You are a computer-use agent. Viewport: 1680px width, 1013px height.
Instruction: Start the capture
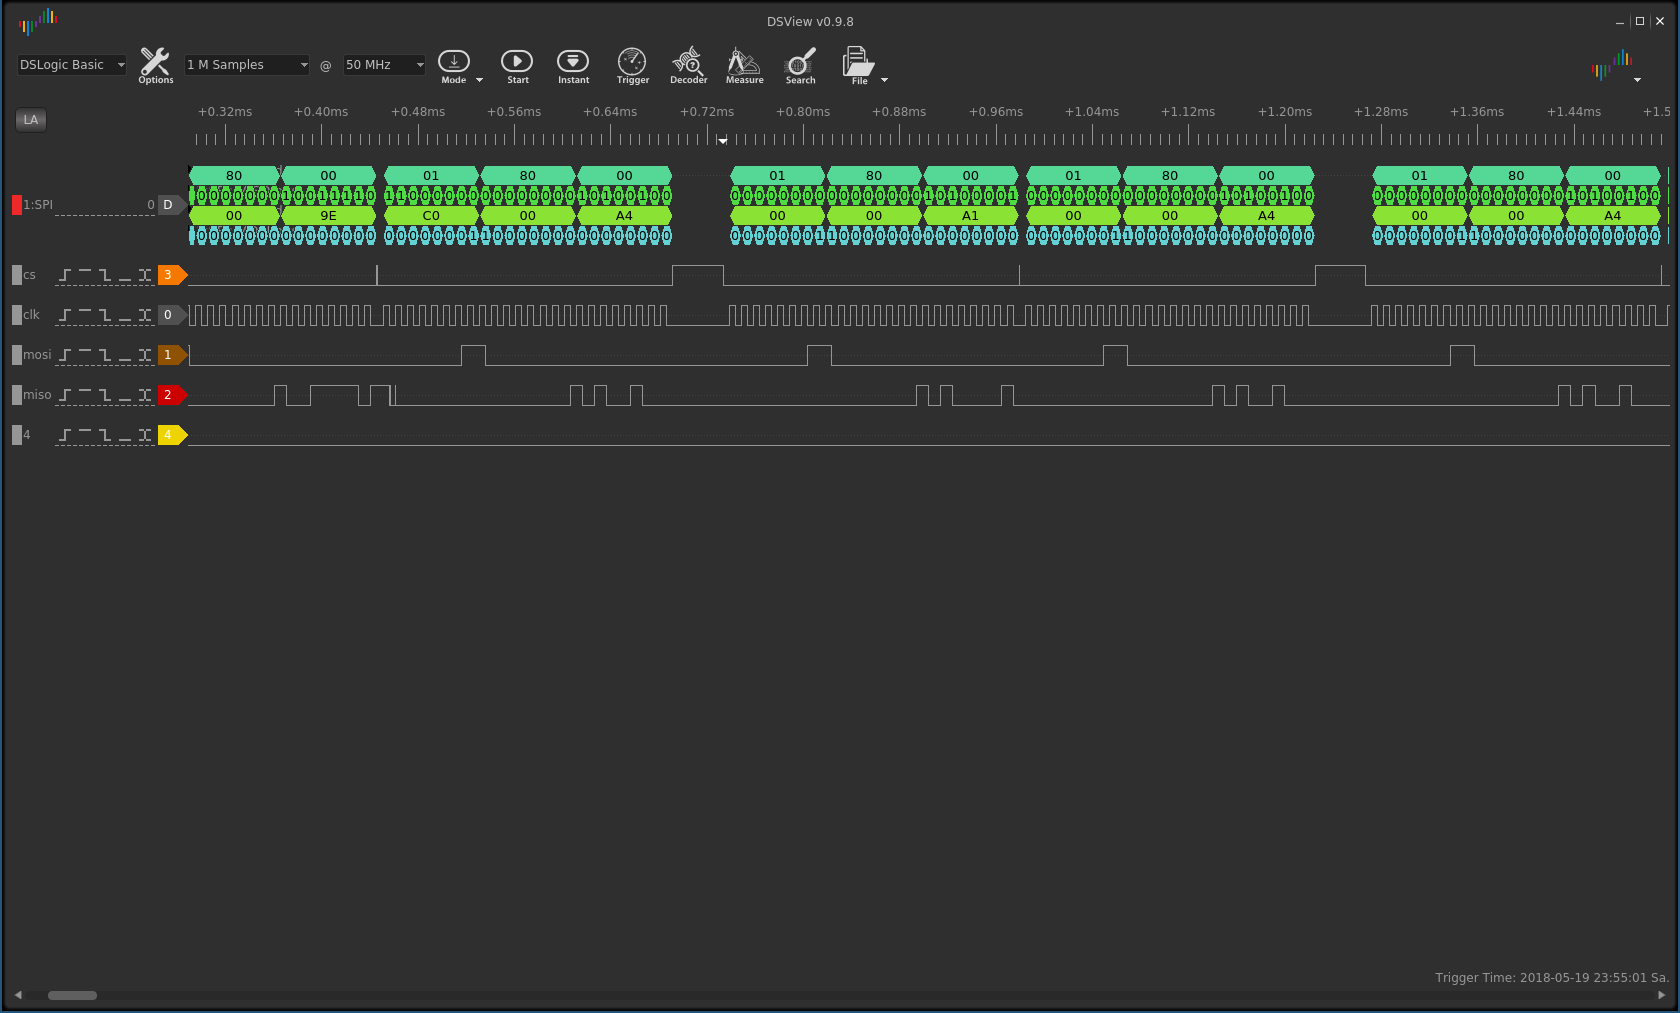517,65
